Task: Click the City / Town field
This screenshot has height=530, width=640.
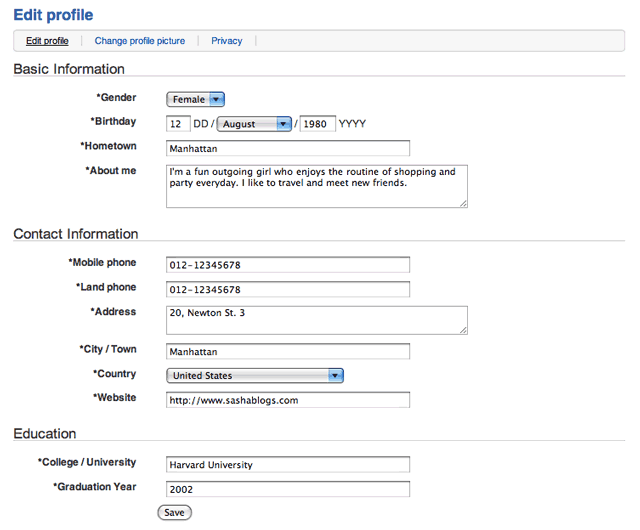Action: (x=288, y=351)
